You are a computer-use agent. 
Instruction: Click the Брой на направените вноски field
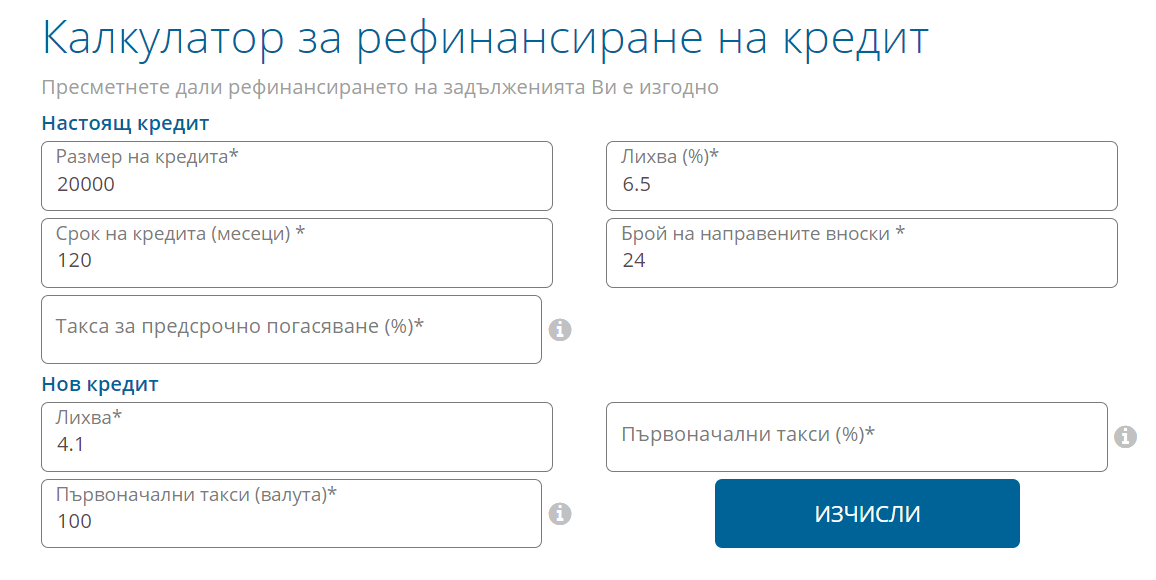click(861, 253)
